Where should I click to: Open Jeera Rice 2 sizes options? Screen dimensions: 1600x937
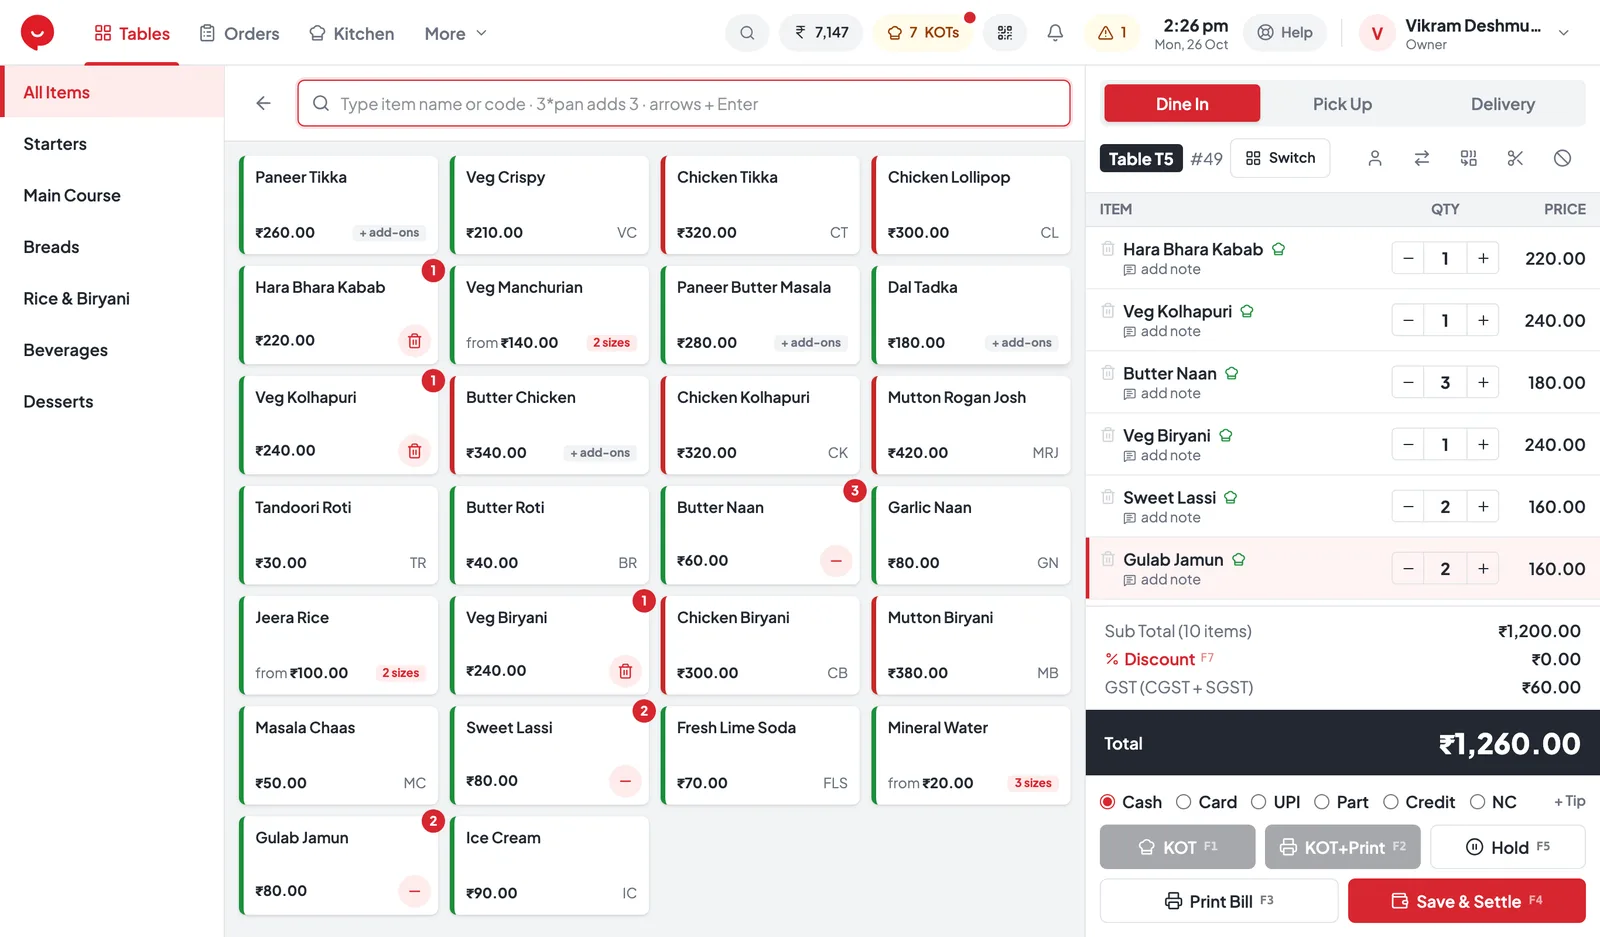(x=400, y=673)
